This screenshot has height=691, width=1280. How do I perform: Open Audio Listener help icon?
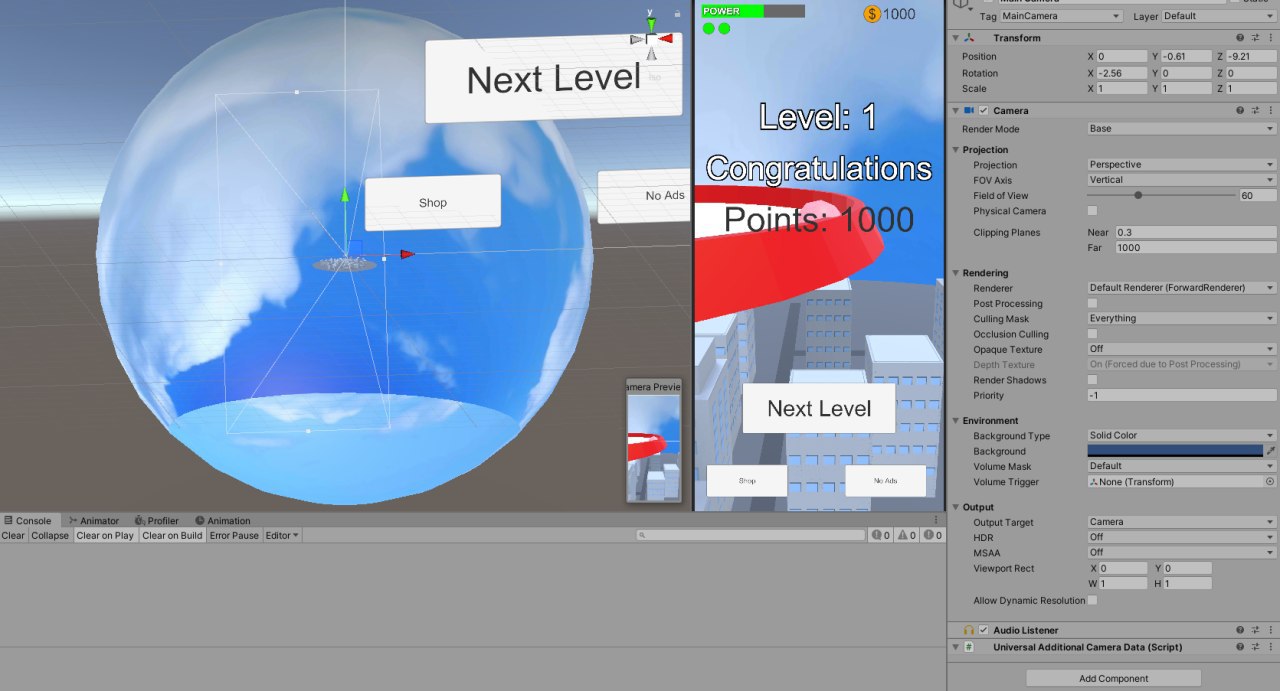click(x=1240, y=630)
